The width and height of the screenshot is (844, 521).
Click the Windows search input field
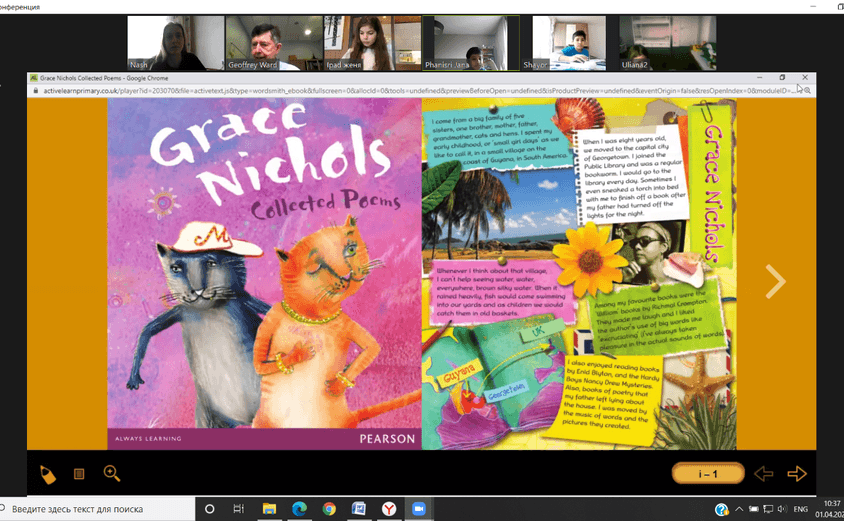(100, 509)
